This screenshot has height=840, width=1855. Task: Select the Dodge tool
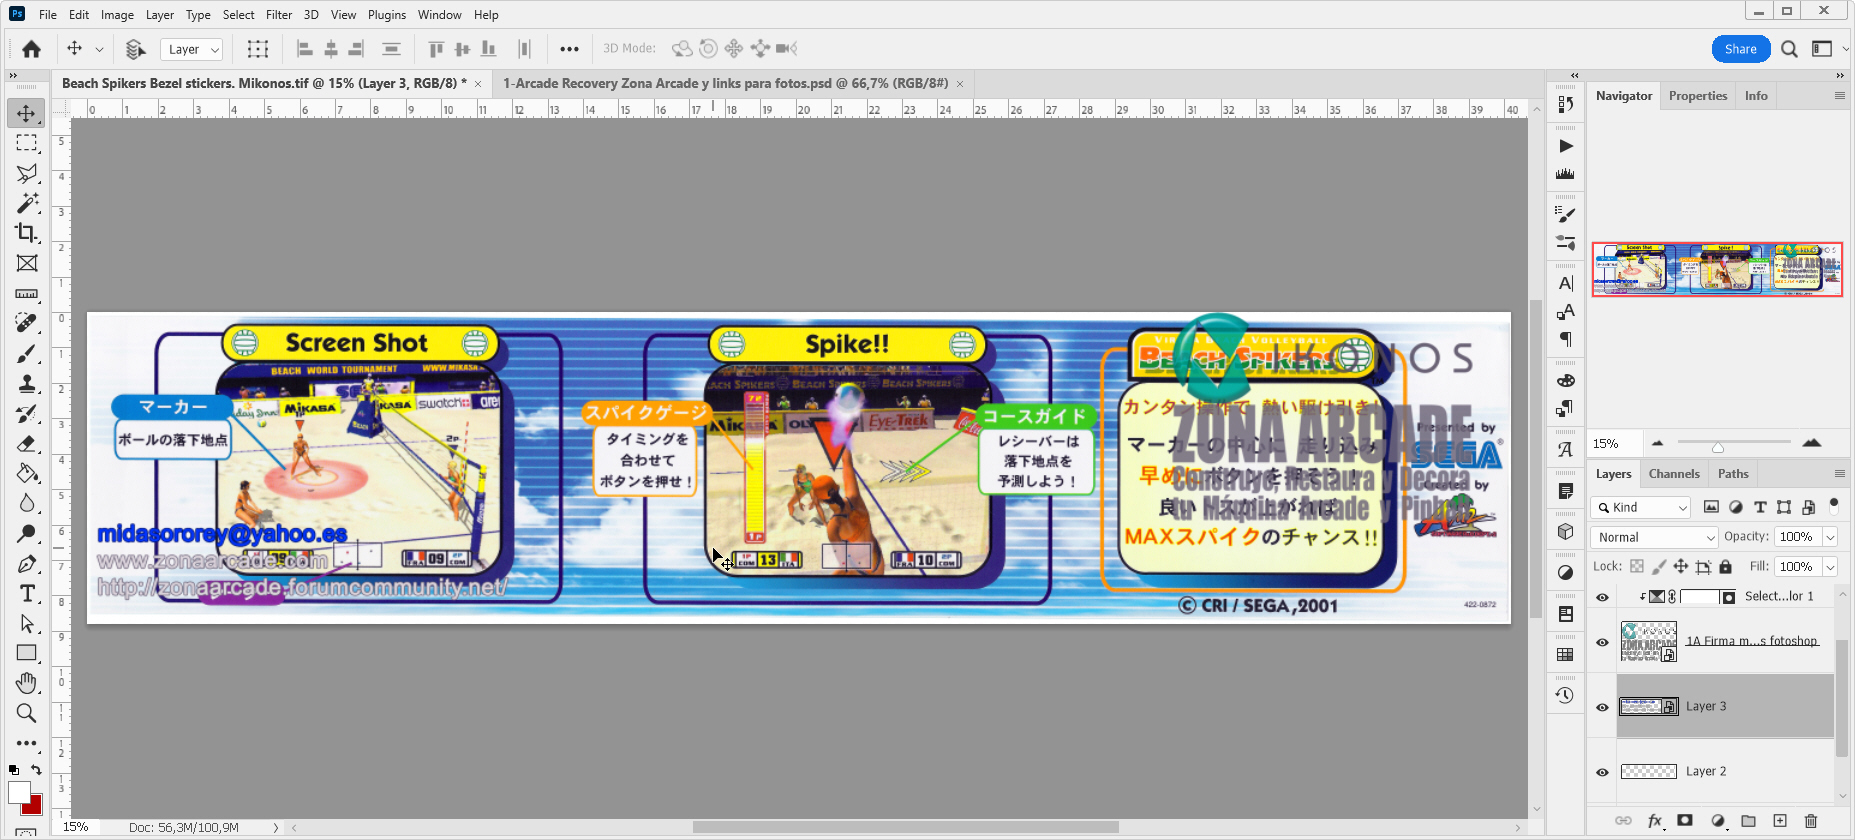tap(27, 533)
